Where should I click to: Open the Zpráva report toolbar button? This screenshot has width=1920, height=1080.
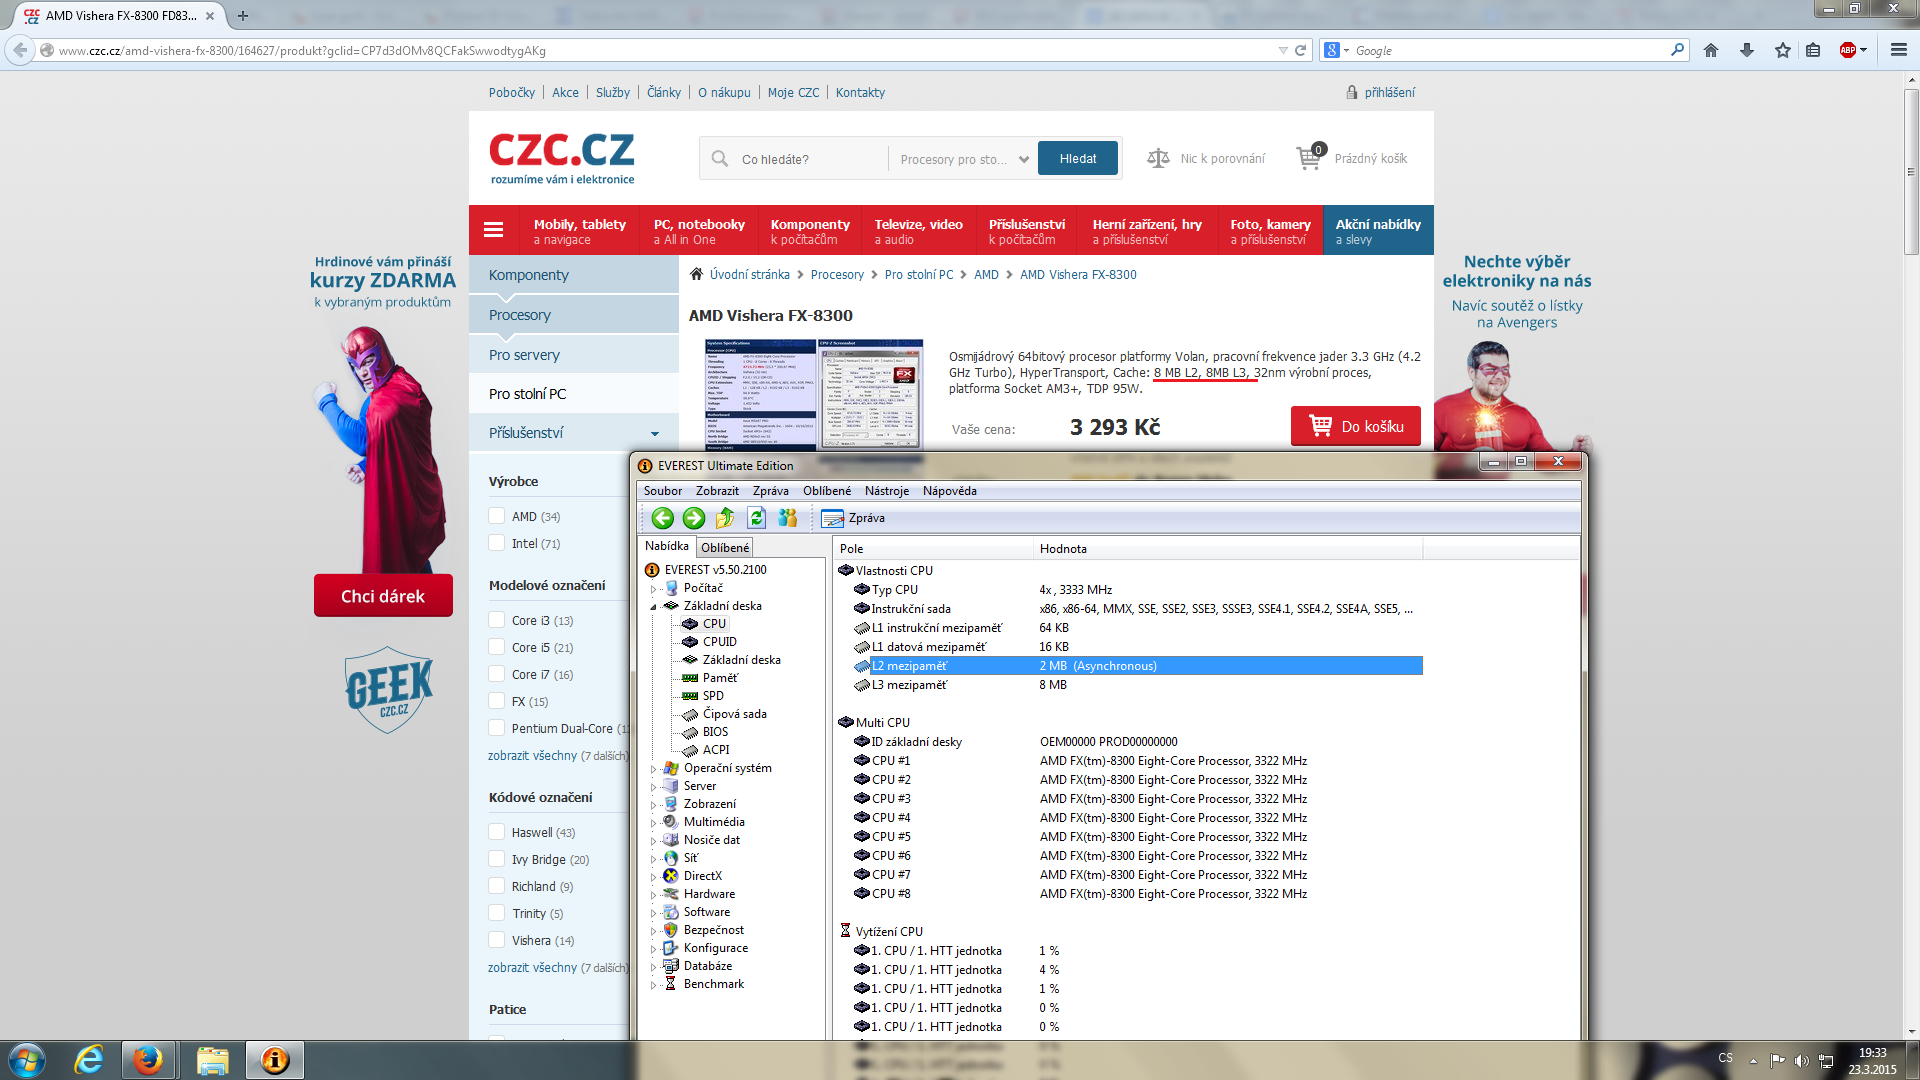(853, 518)
